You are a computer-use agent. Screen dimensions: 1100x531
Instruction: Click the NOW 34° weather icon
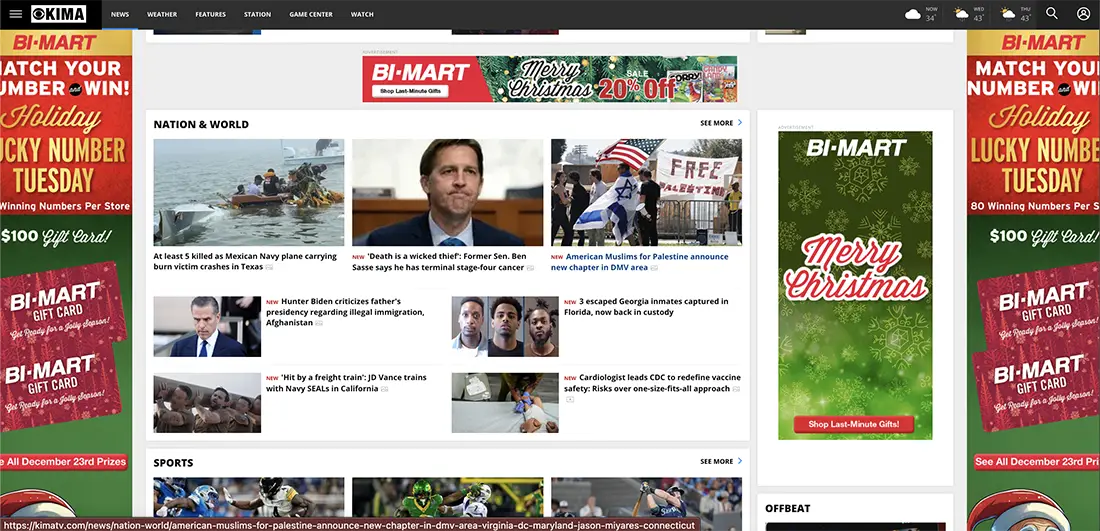coord(913,14)
